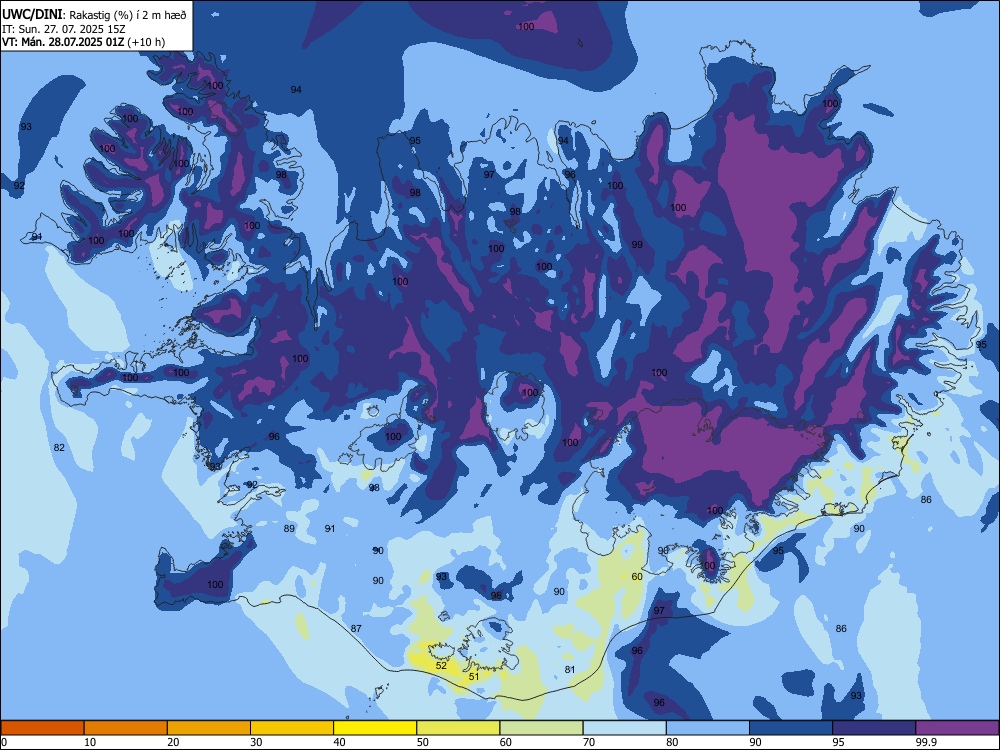Choose the yellow-green 60–70 legend swatch
Image resolution: width=1000 pixels, height=750 pixels.
point(541,728)
